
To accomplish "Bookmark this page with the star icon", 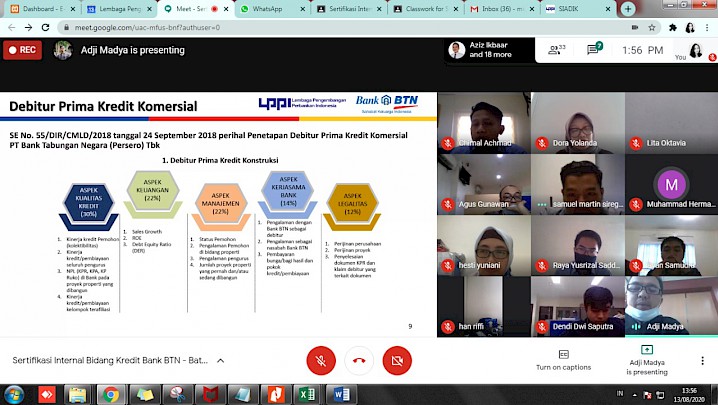I will click(x=652, y=27).
